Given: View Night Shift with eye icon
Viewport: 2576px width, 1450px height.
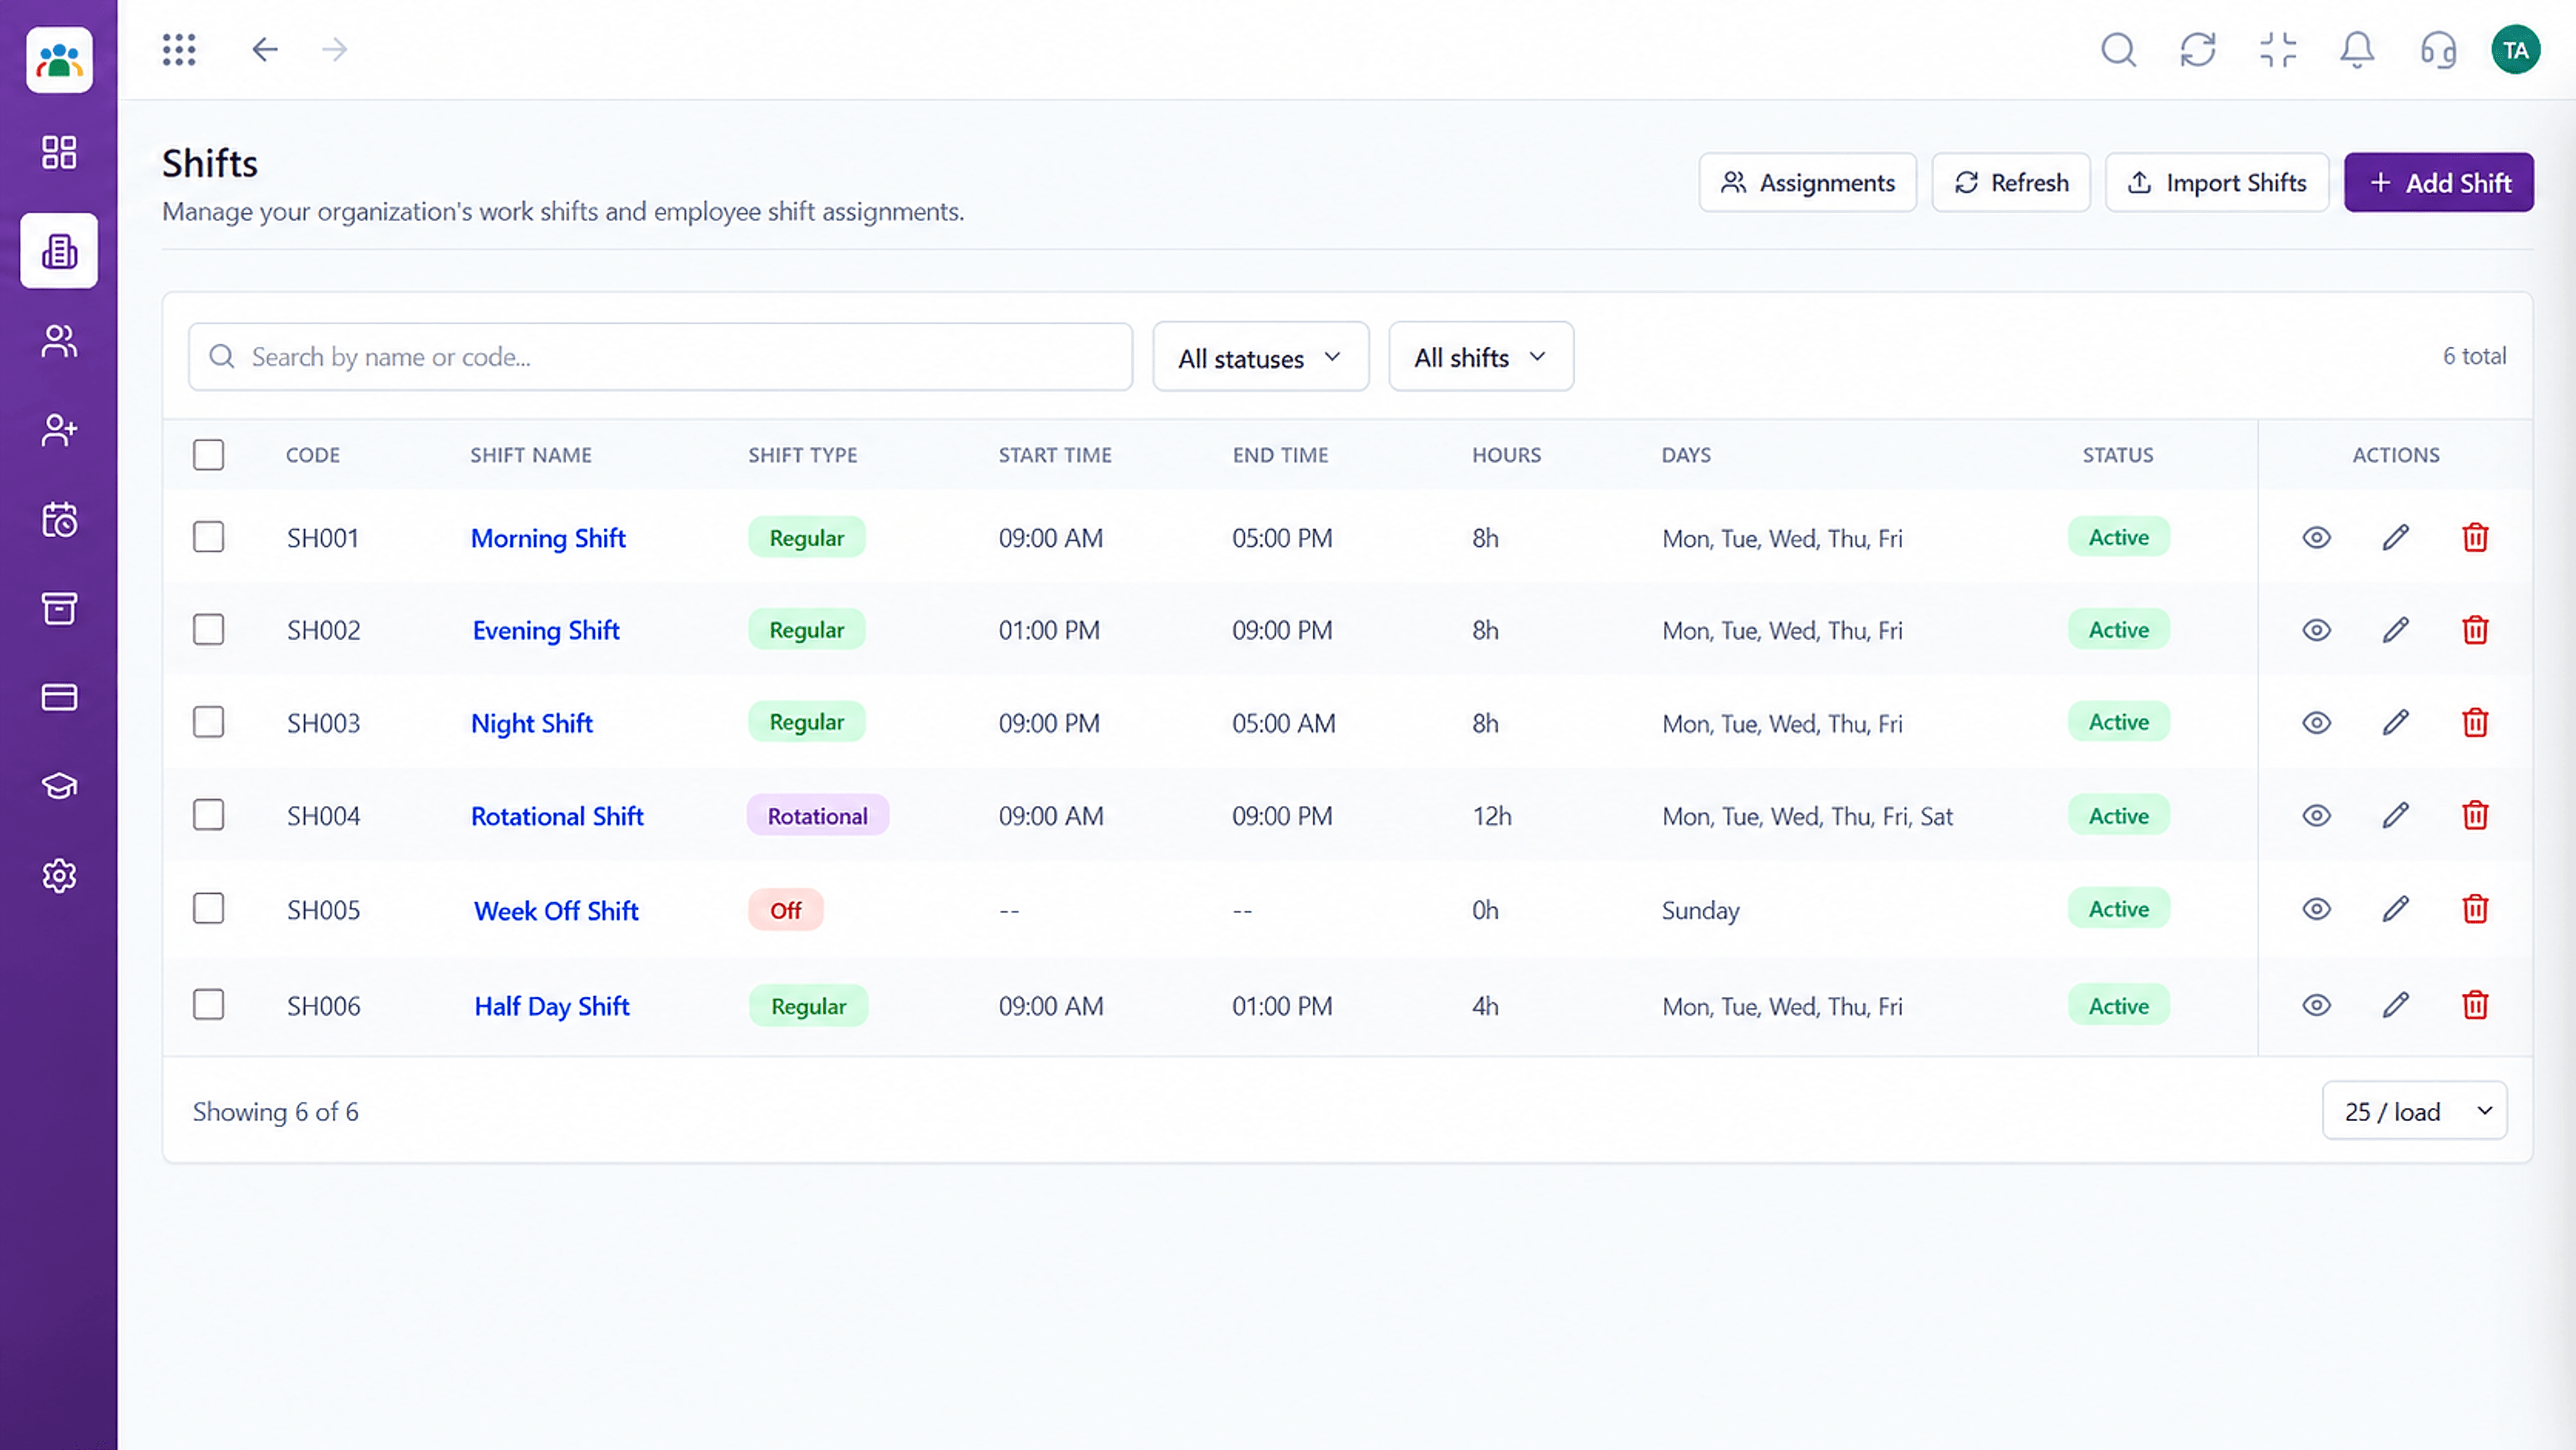Looking at the screenshot, I should coord(2316,722).
